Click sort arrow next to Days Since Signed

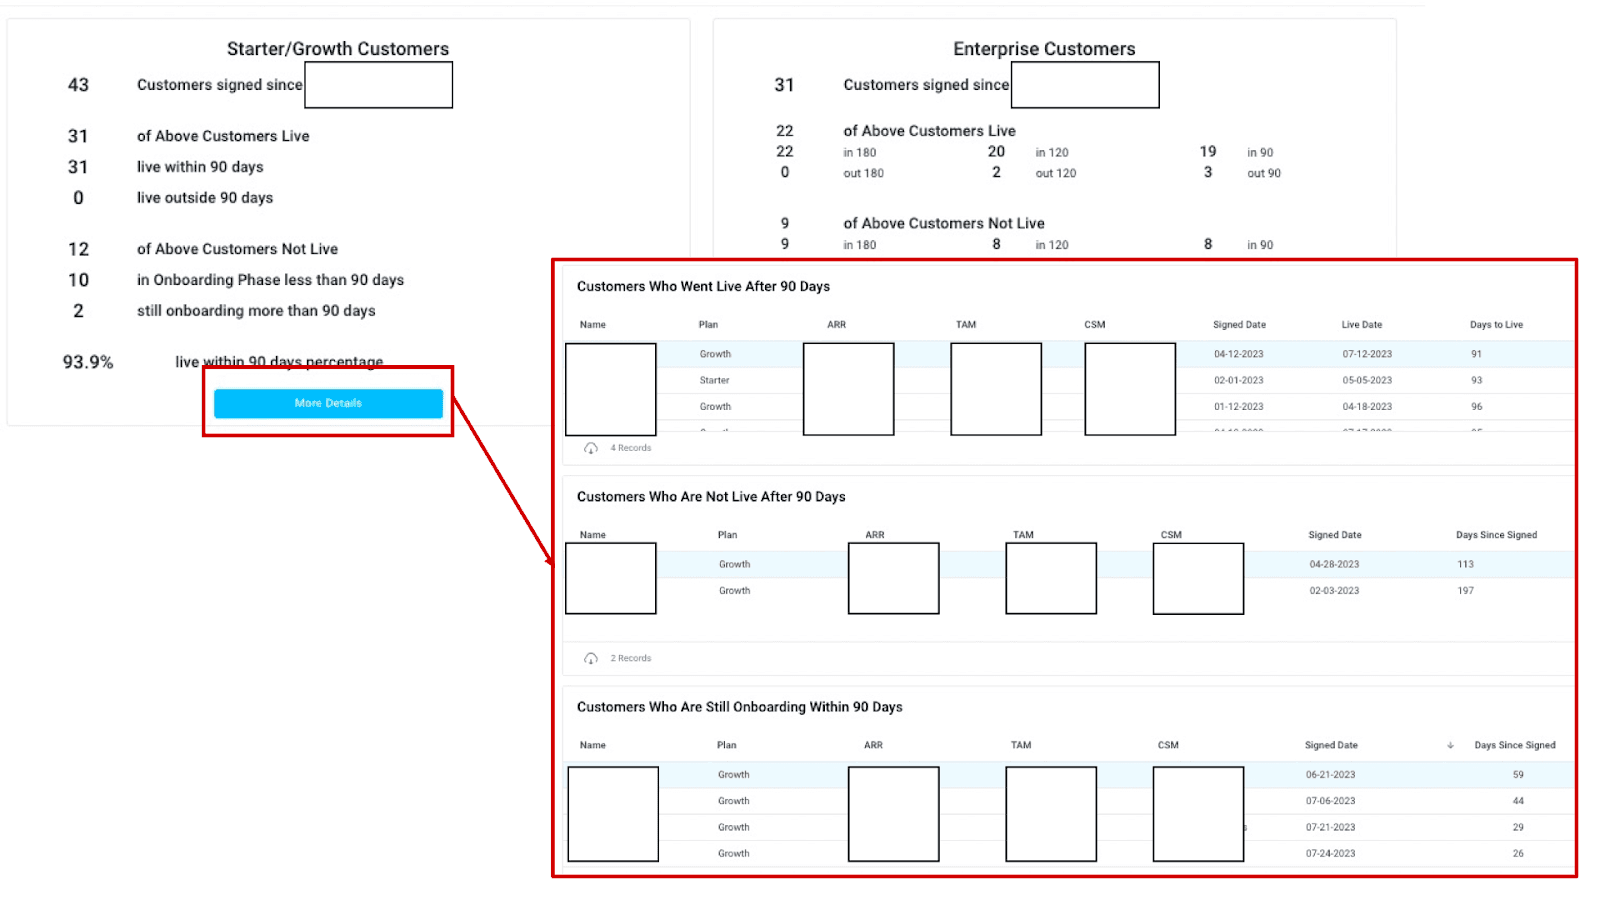tap(1450, 745)
